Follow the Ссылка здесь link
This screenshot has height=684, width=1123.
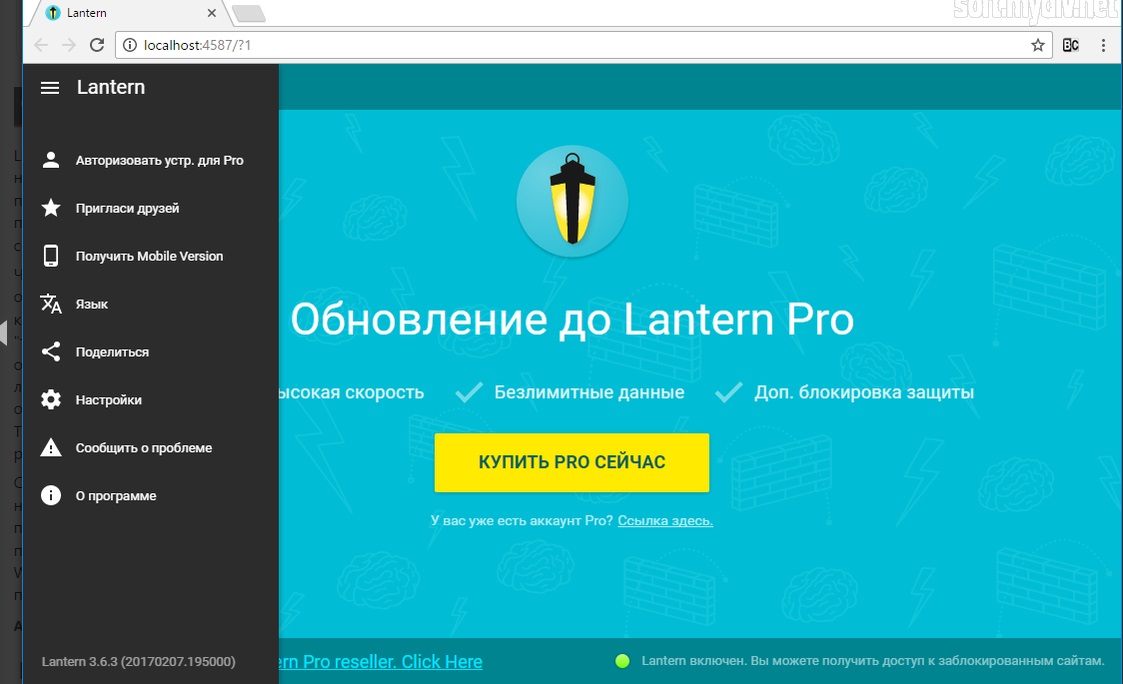click(665, 521)
